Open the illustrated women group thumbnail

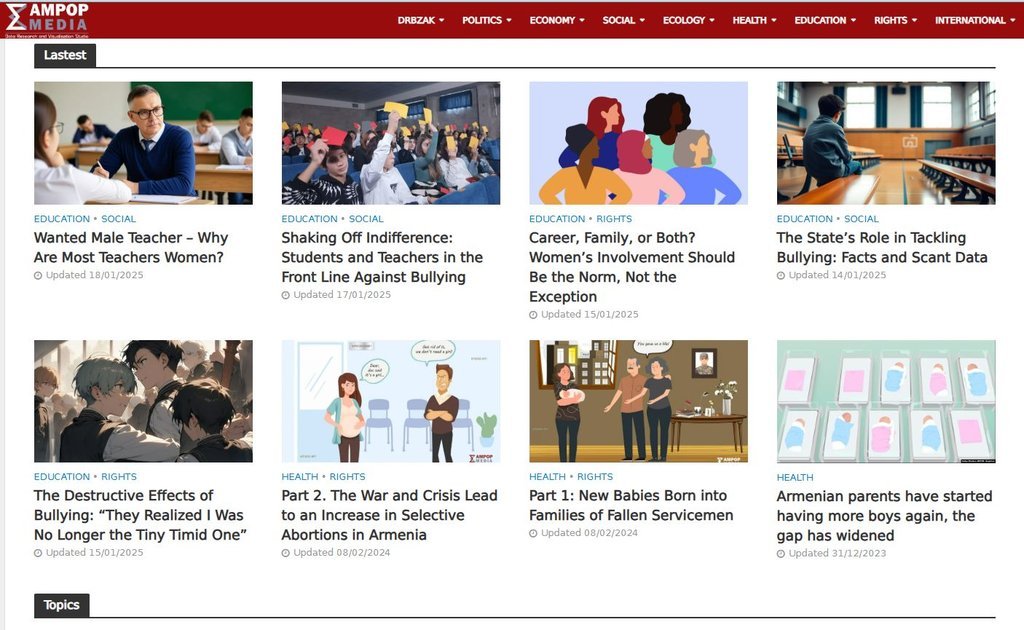click(x=638, y=143)
